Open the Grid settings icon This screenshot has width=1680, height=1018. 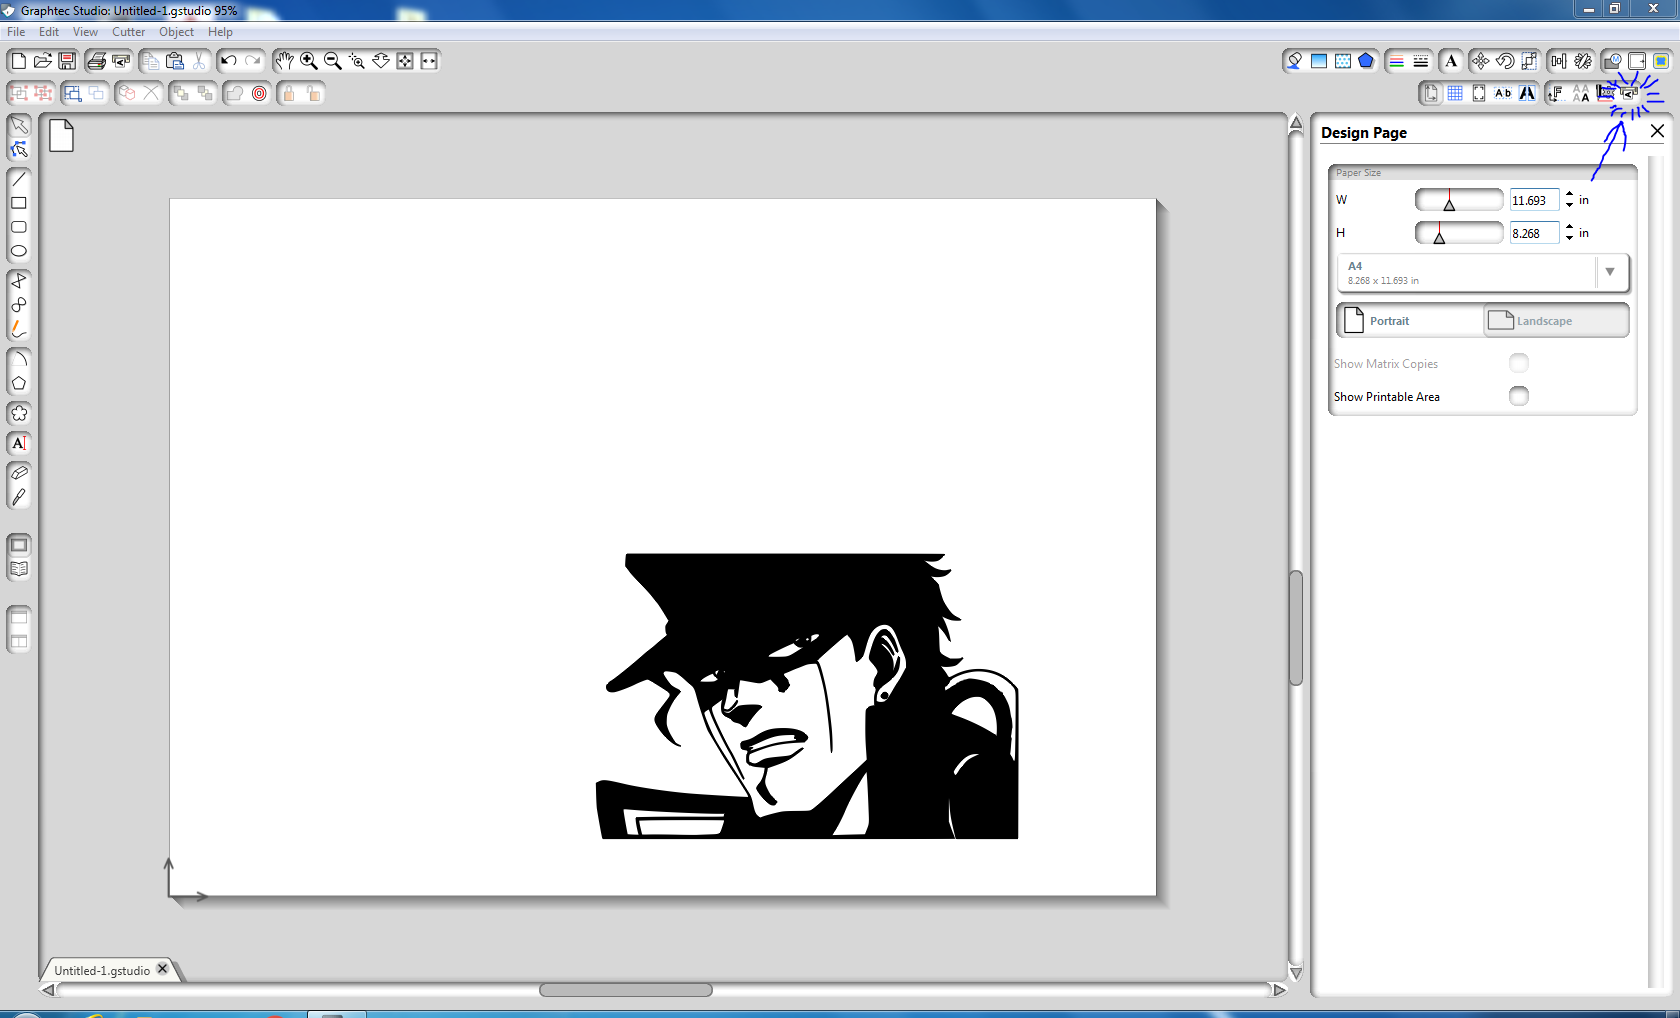point(1455,93)
